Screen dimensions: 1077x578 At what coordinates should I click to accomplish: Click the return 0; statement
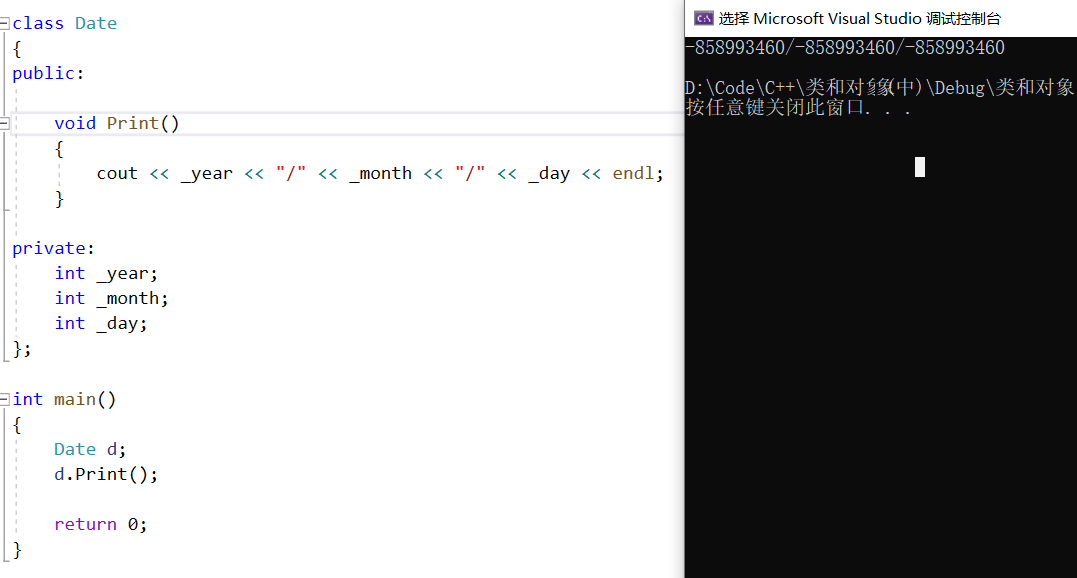tap(100, 524)
